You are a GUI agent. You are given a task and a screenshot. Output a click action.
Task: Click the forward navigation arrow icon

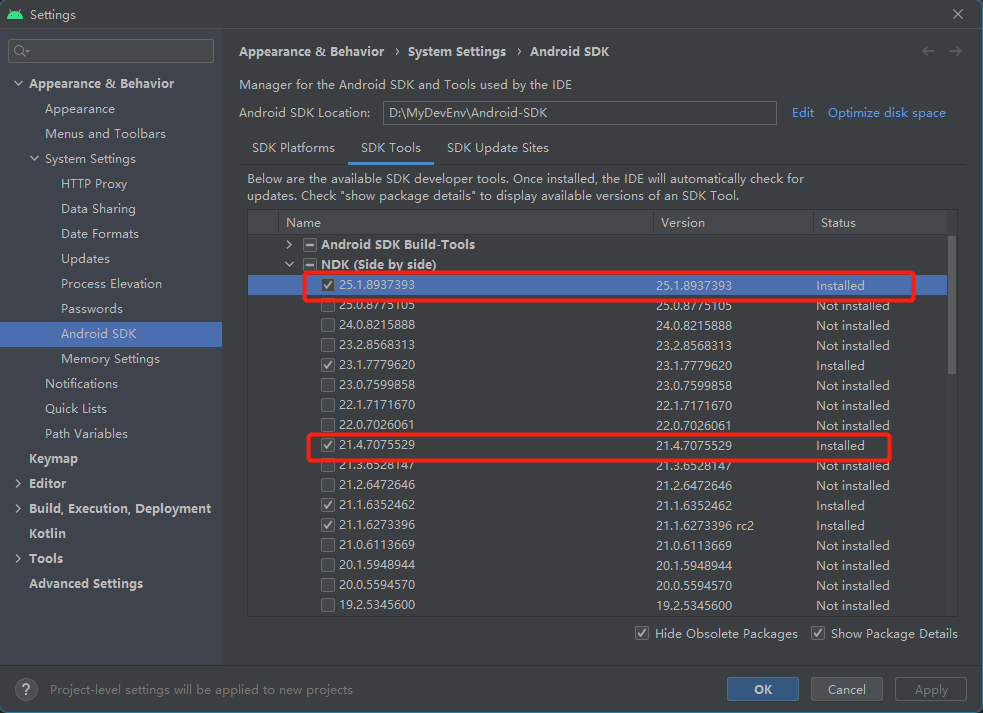tap(956, 51)
